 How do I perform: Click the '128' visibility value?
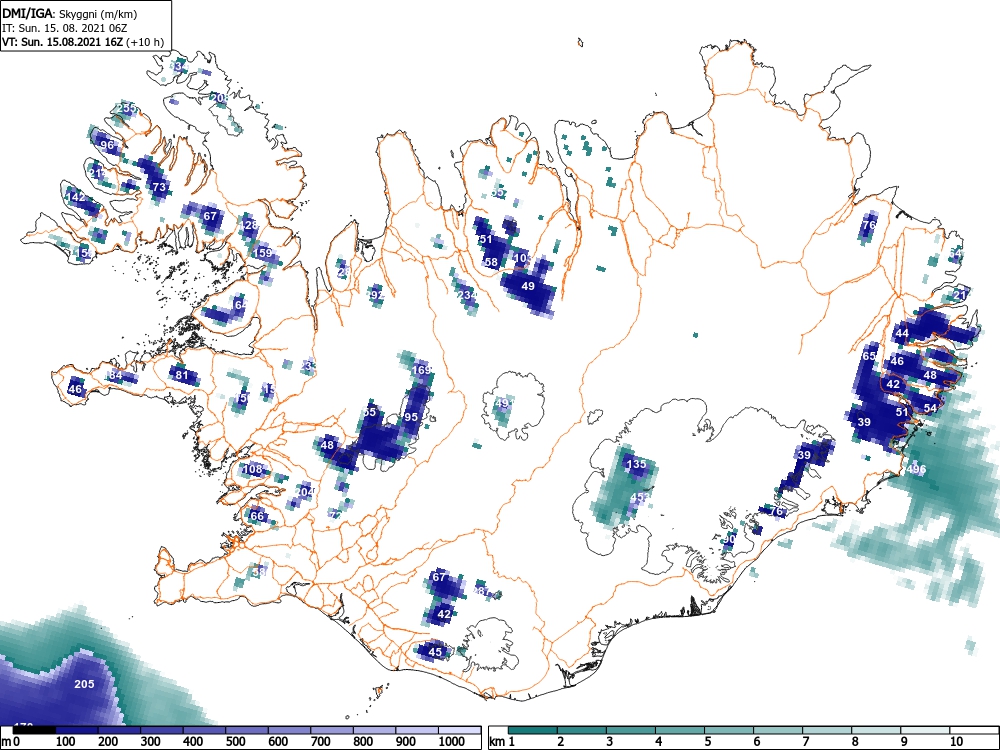248,225
